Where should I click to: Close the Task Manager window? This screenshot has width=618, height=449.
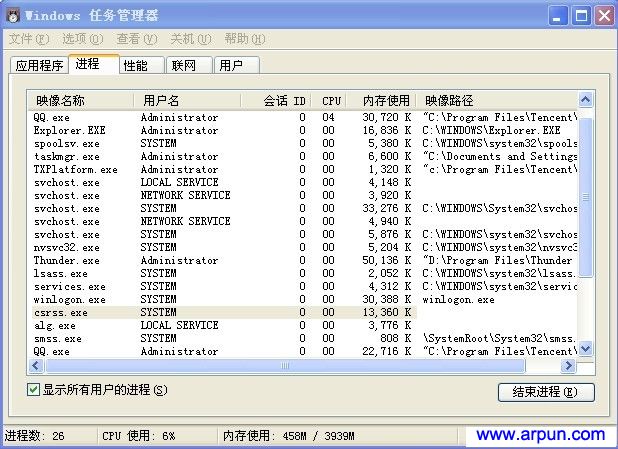605,16
